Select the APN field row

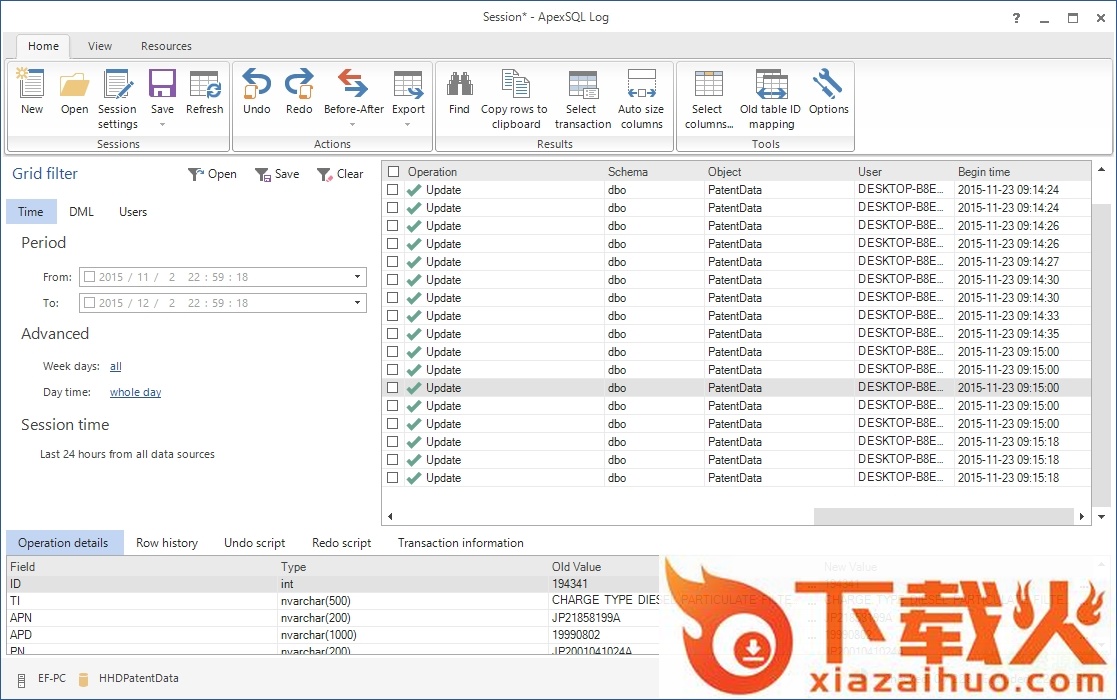point(333,617)
